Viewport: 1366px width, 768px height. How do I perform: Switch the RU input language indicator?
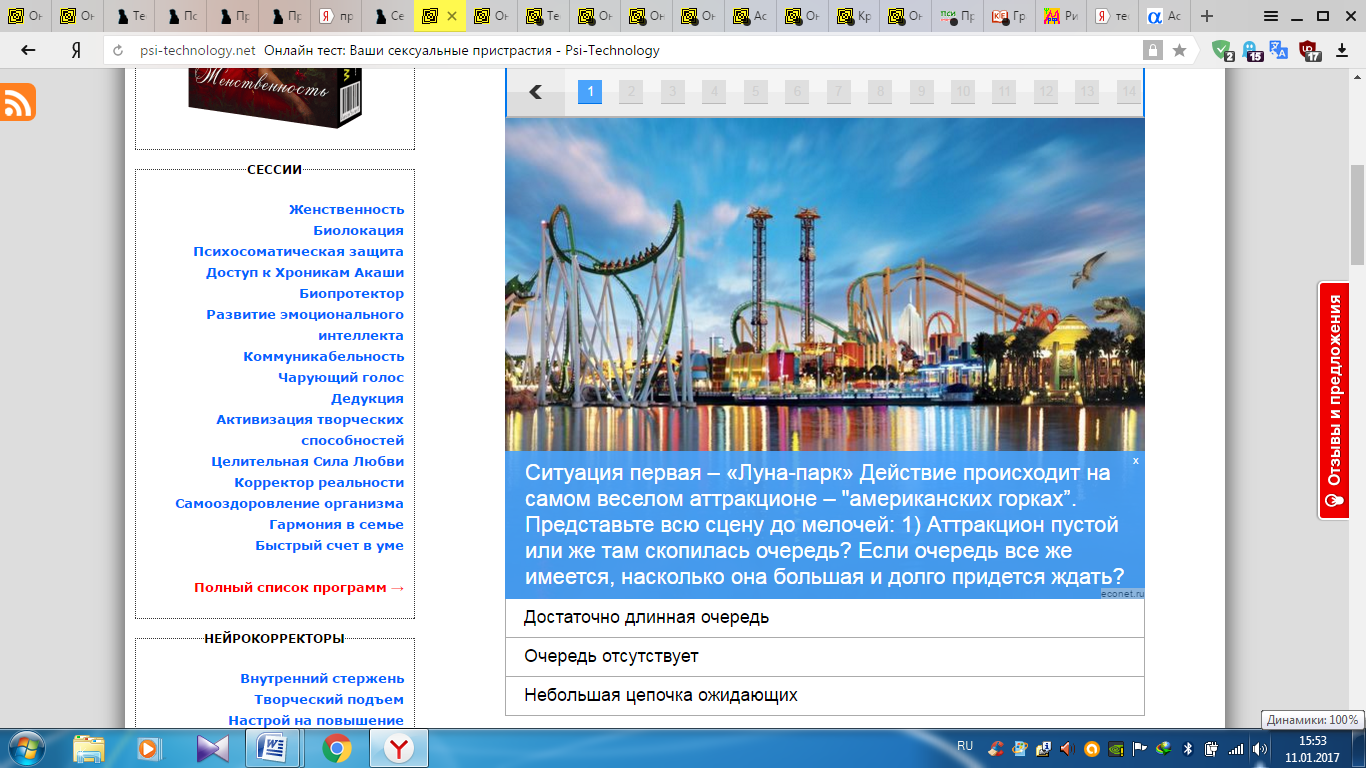coord(965,746)
